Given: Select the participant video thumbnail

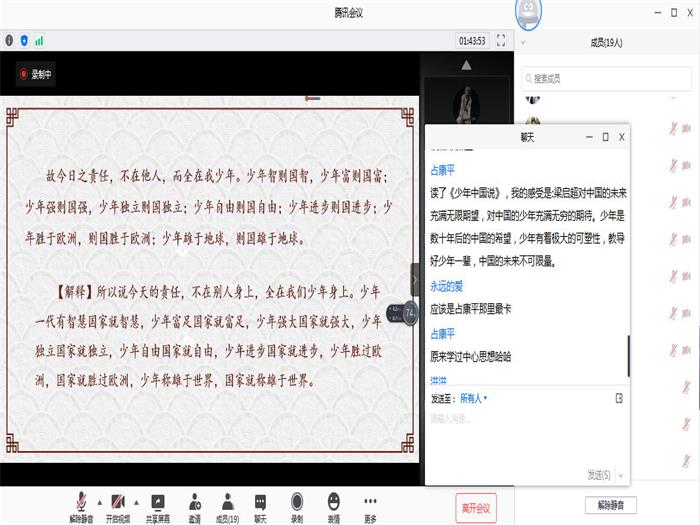Looking at the screenshot, I should pyautogui.click(x=467, y=102).
